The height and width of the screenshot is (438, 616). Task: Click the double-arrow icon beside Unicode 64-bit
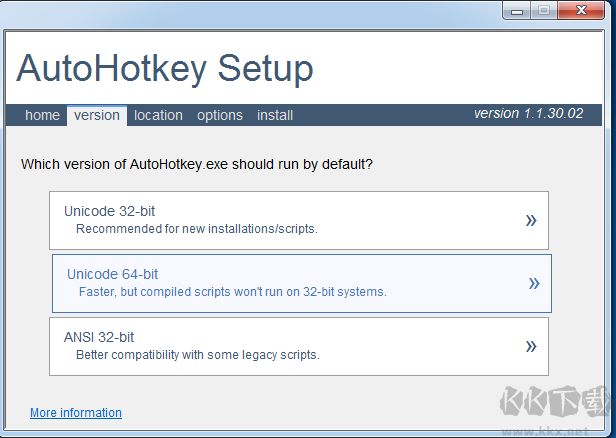coord(533,284)
